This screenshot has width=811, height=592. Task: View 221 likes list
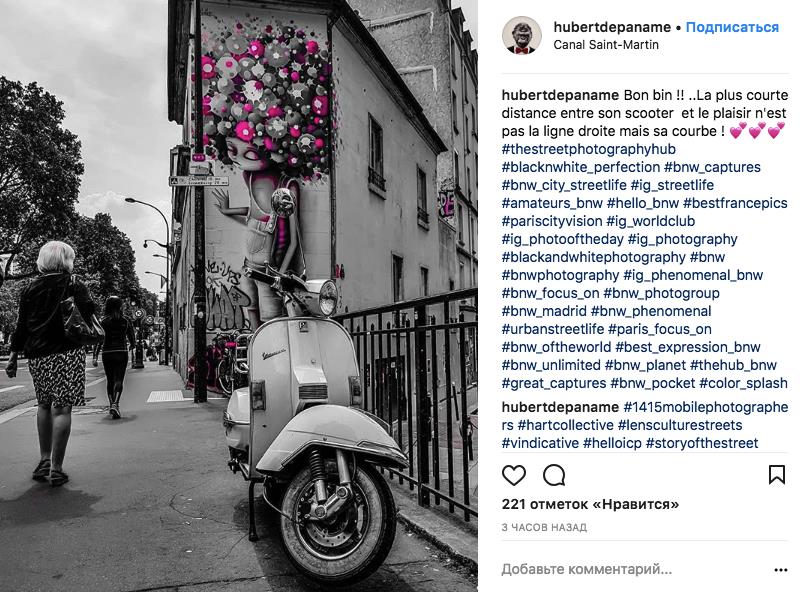pyautogui.click(x=590, y=504)
